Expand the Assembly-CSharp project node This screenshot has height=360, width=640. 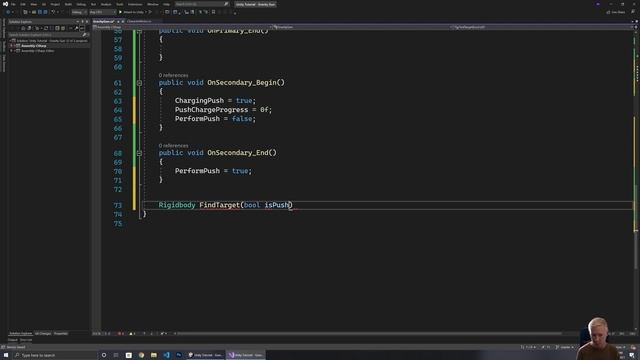point(11,46)
